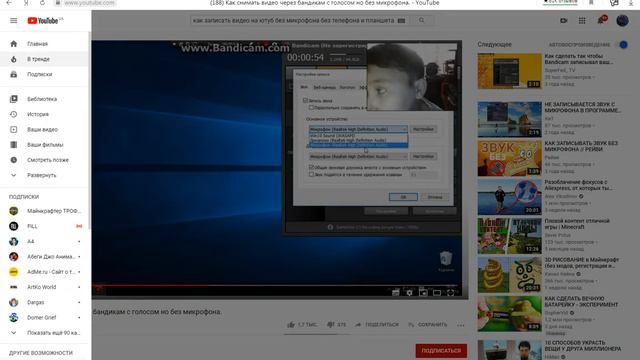Open the Абеги Джо Анима subscription channel

(44, 257)
